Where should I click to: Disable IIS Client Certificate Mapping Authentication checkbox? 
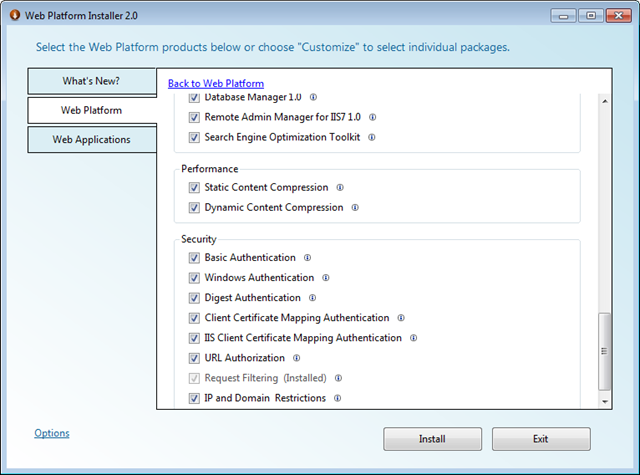pos(194,338)
